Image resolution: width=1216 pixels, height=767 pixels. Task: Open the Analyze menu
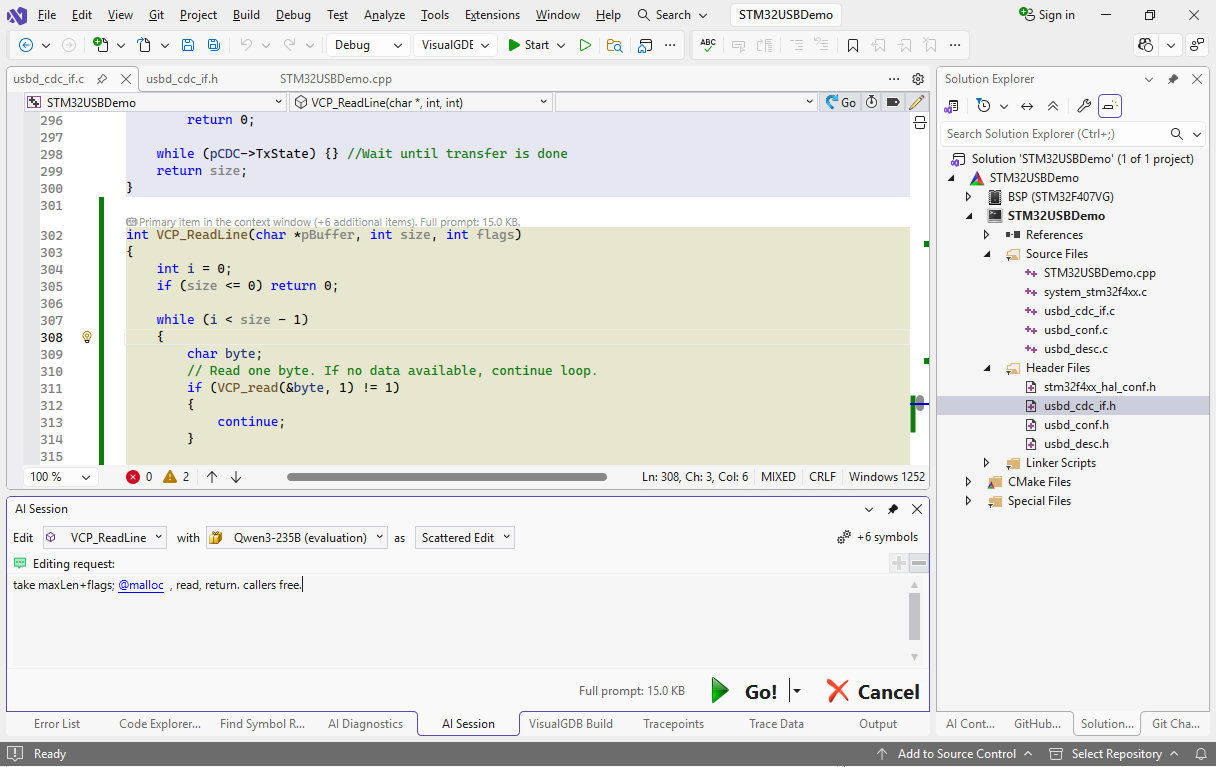384,15
